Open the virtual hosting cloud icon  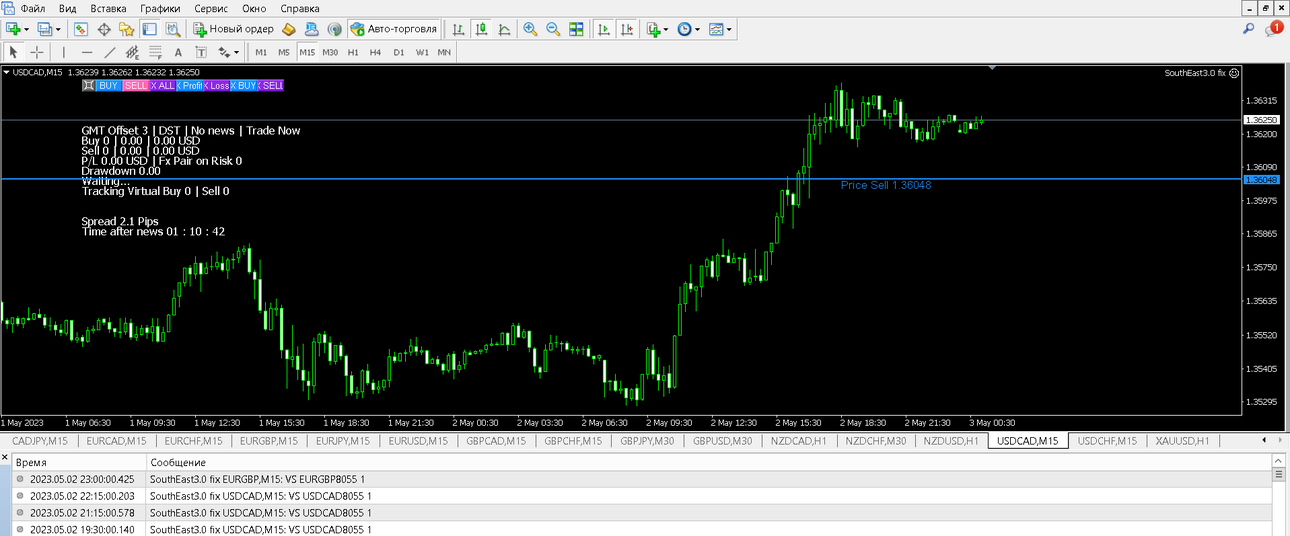pos(312,30)
